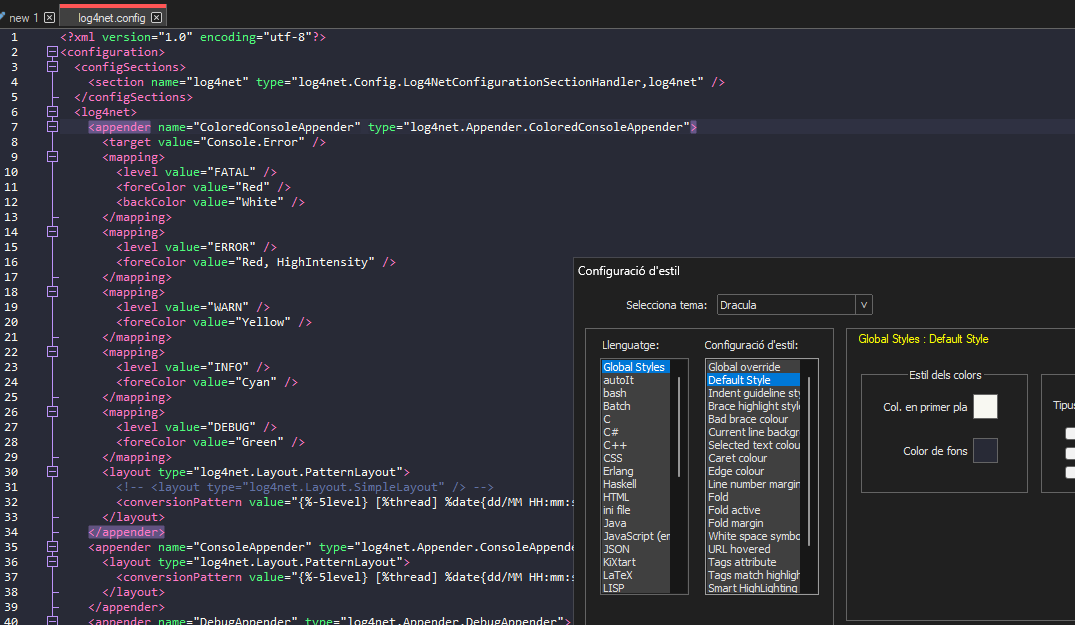Select Brace highlight style
Screen dimensions: 1075x625
(753, 406)
